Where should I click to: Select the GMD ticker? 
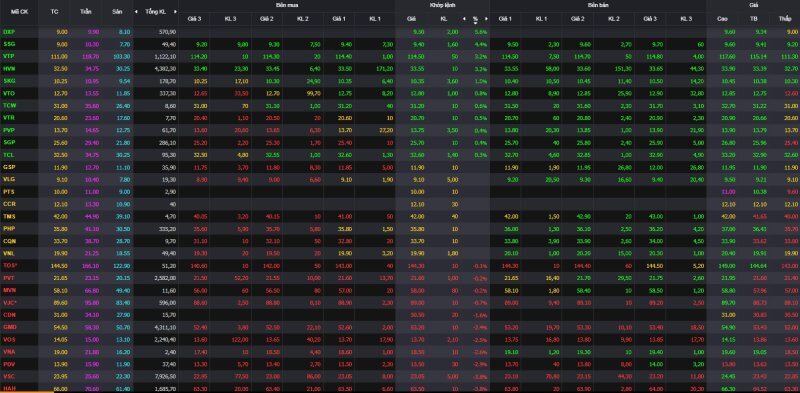click(x=9, y=327)
